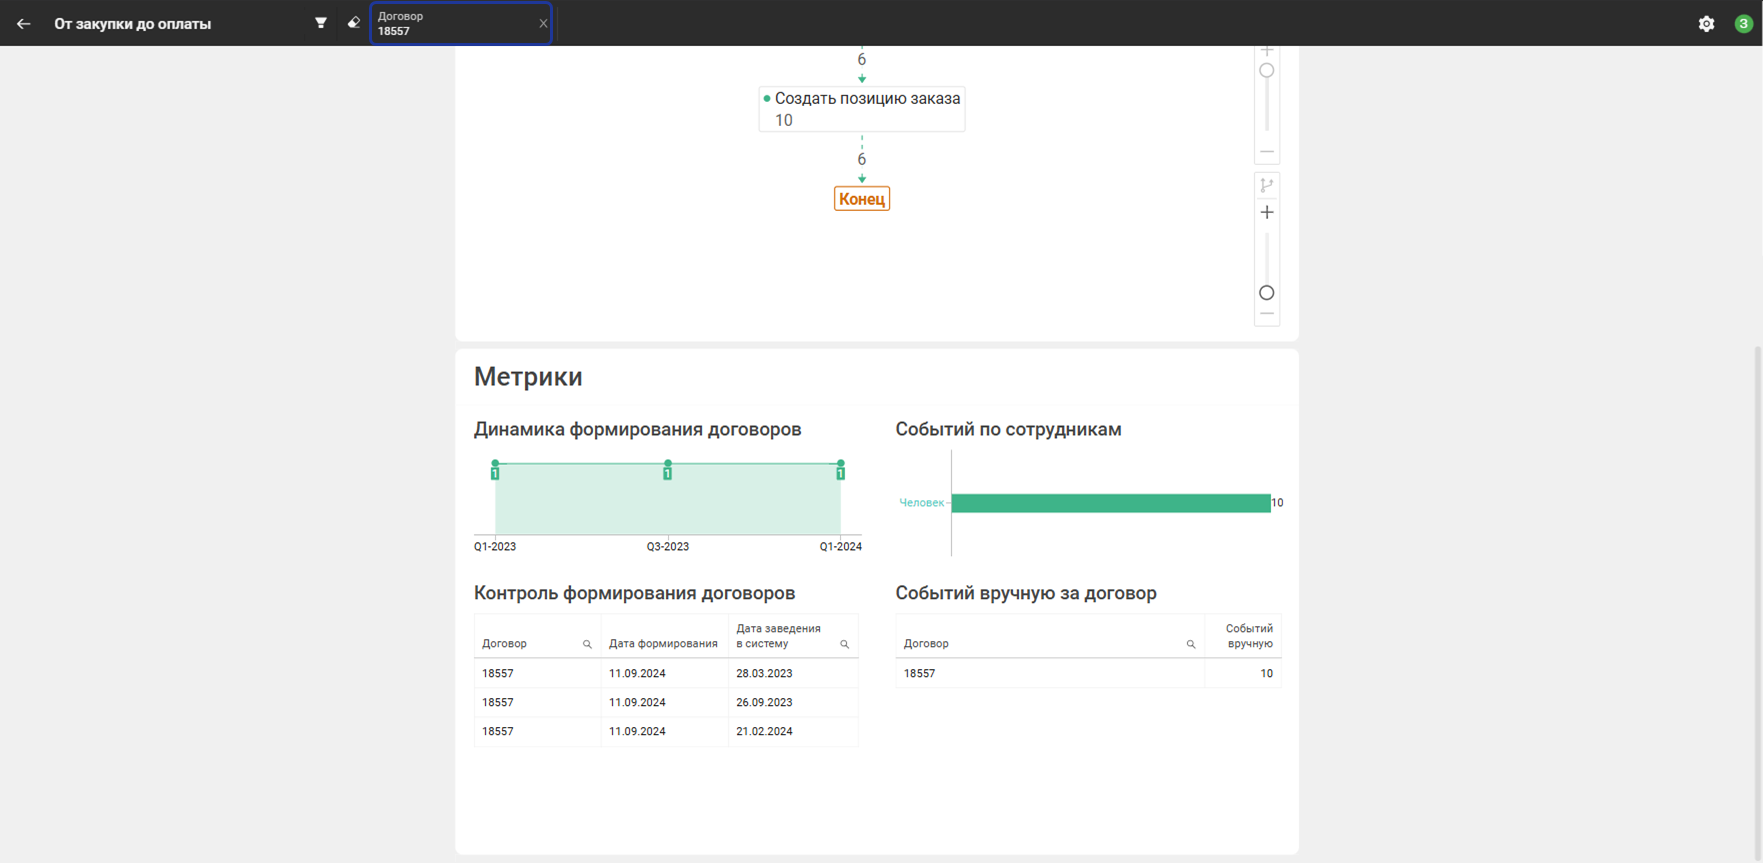Open settings via the gear icon
The image size is (1763, 863).
point(1706,24)
